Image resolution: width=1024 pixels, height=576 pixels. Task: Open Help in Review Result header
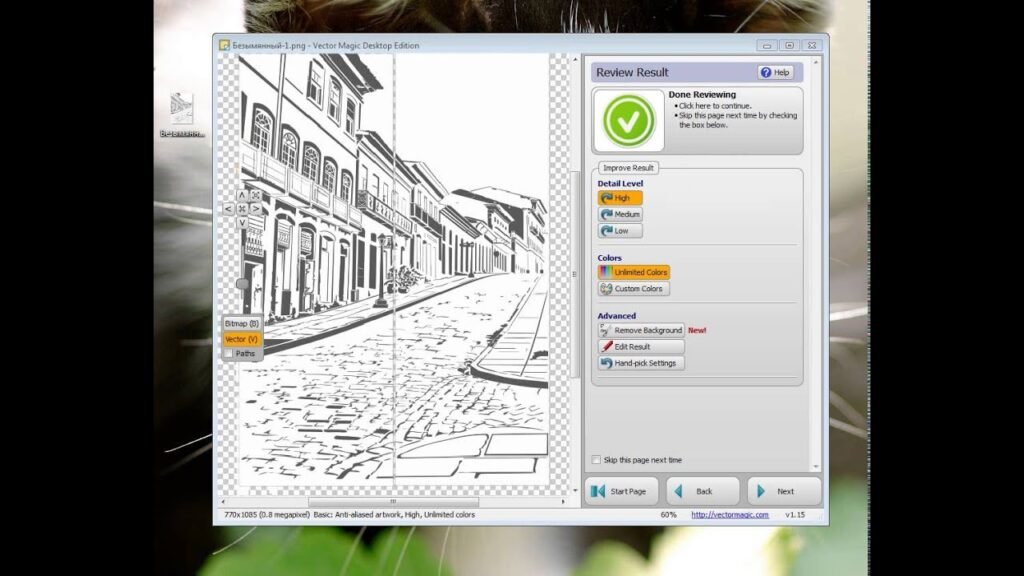click(775, 72)
